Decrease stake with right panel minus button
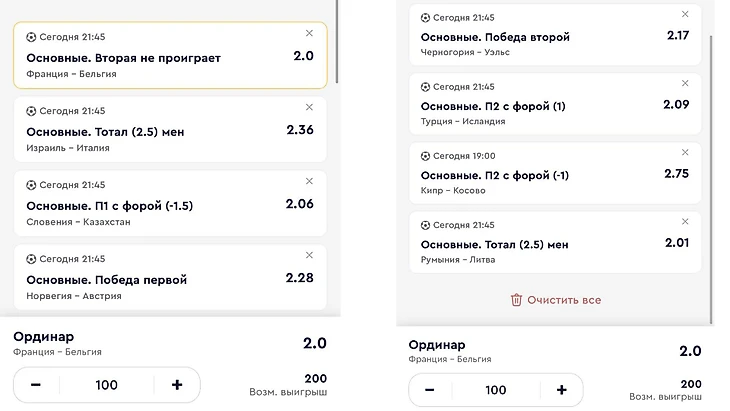730x411 pixels. [x=429, y=390]
